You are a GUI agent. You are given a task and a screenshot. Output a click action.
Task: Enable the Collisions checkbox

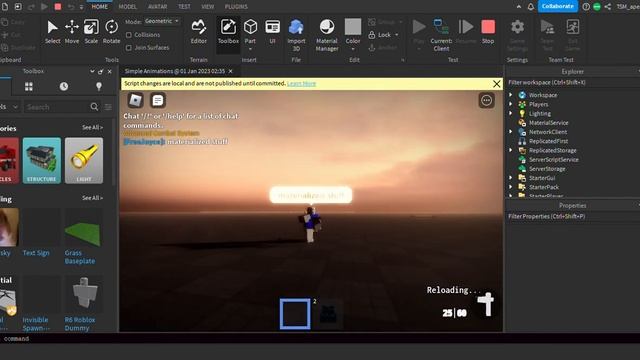tap(129, 35)
